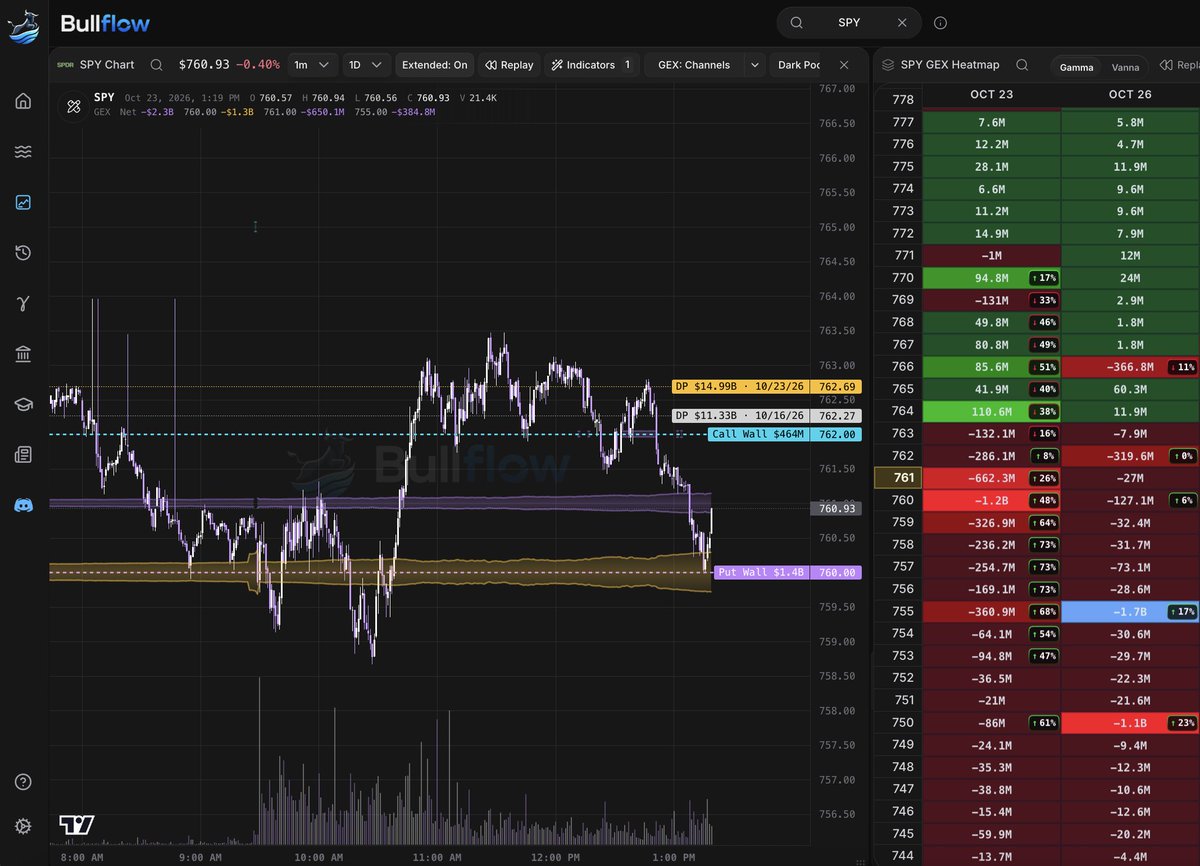Open the 1D range dropdown
1200x866 pixels.
(366, 65)
